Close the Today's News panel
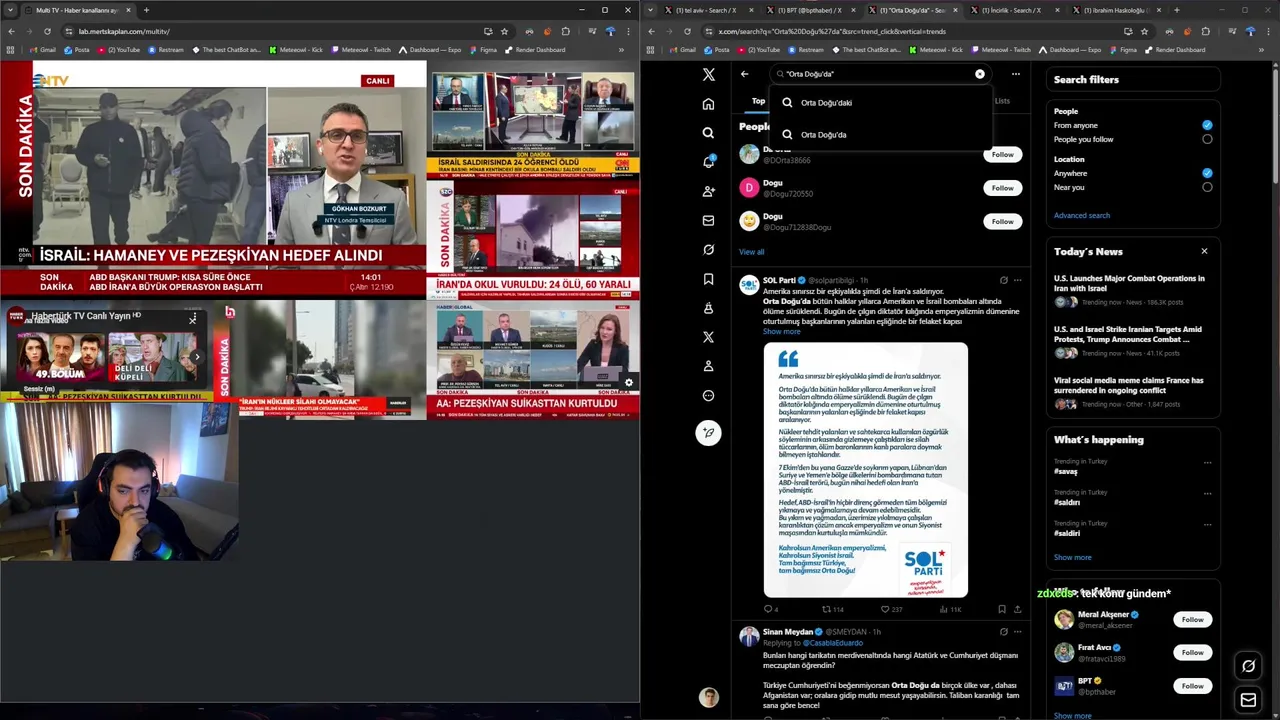Image resolution: width=1280 pixels, height=720 pixels. tap(1204, 251)
